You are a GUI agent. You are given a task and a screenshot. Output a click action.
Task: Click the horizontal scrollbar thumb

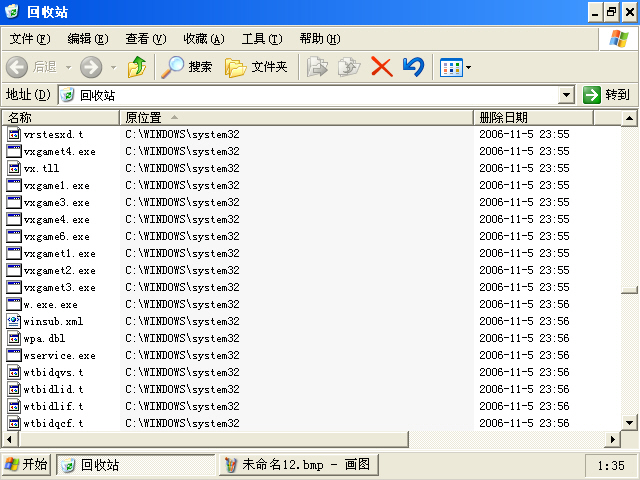[x=214, y=440]
